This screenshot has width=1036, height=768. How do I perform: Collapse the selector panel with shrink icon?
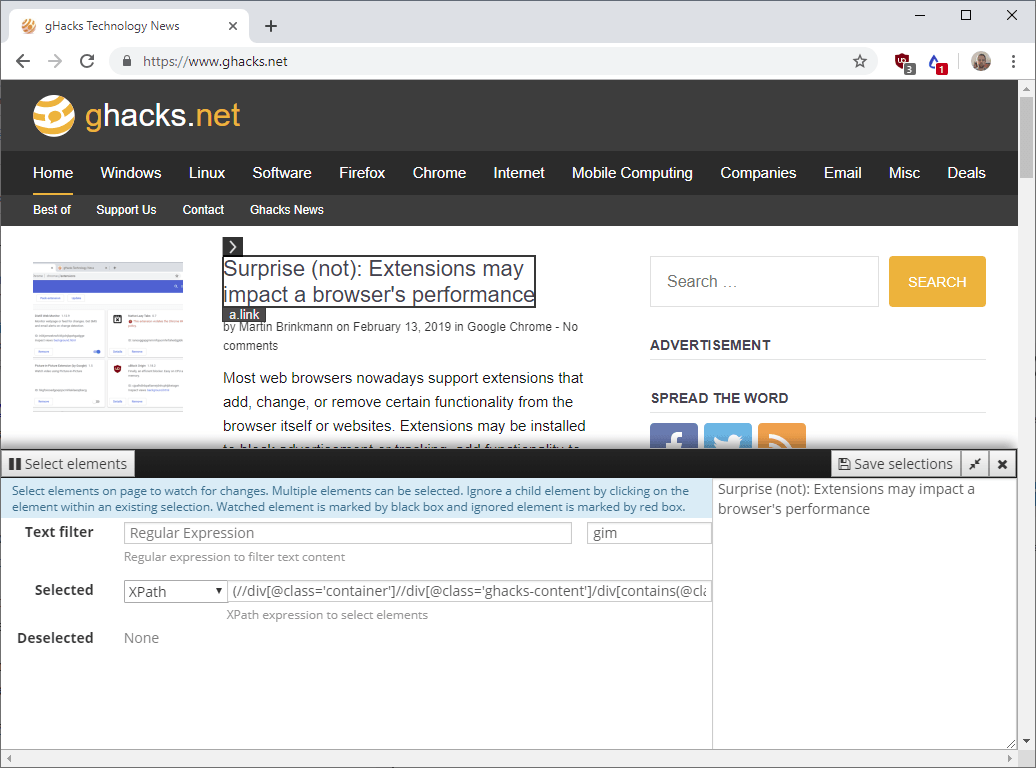tap(975, 464)
